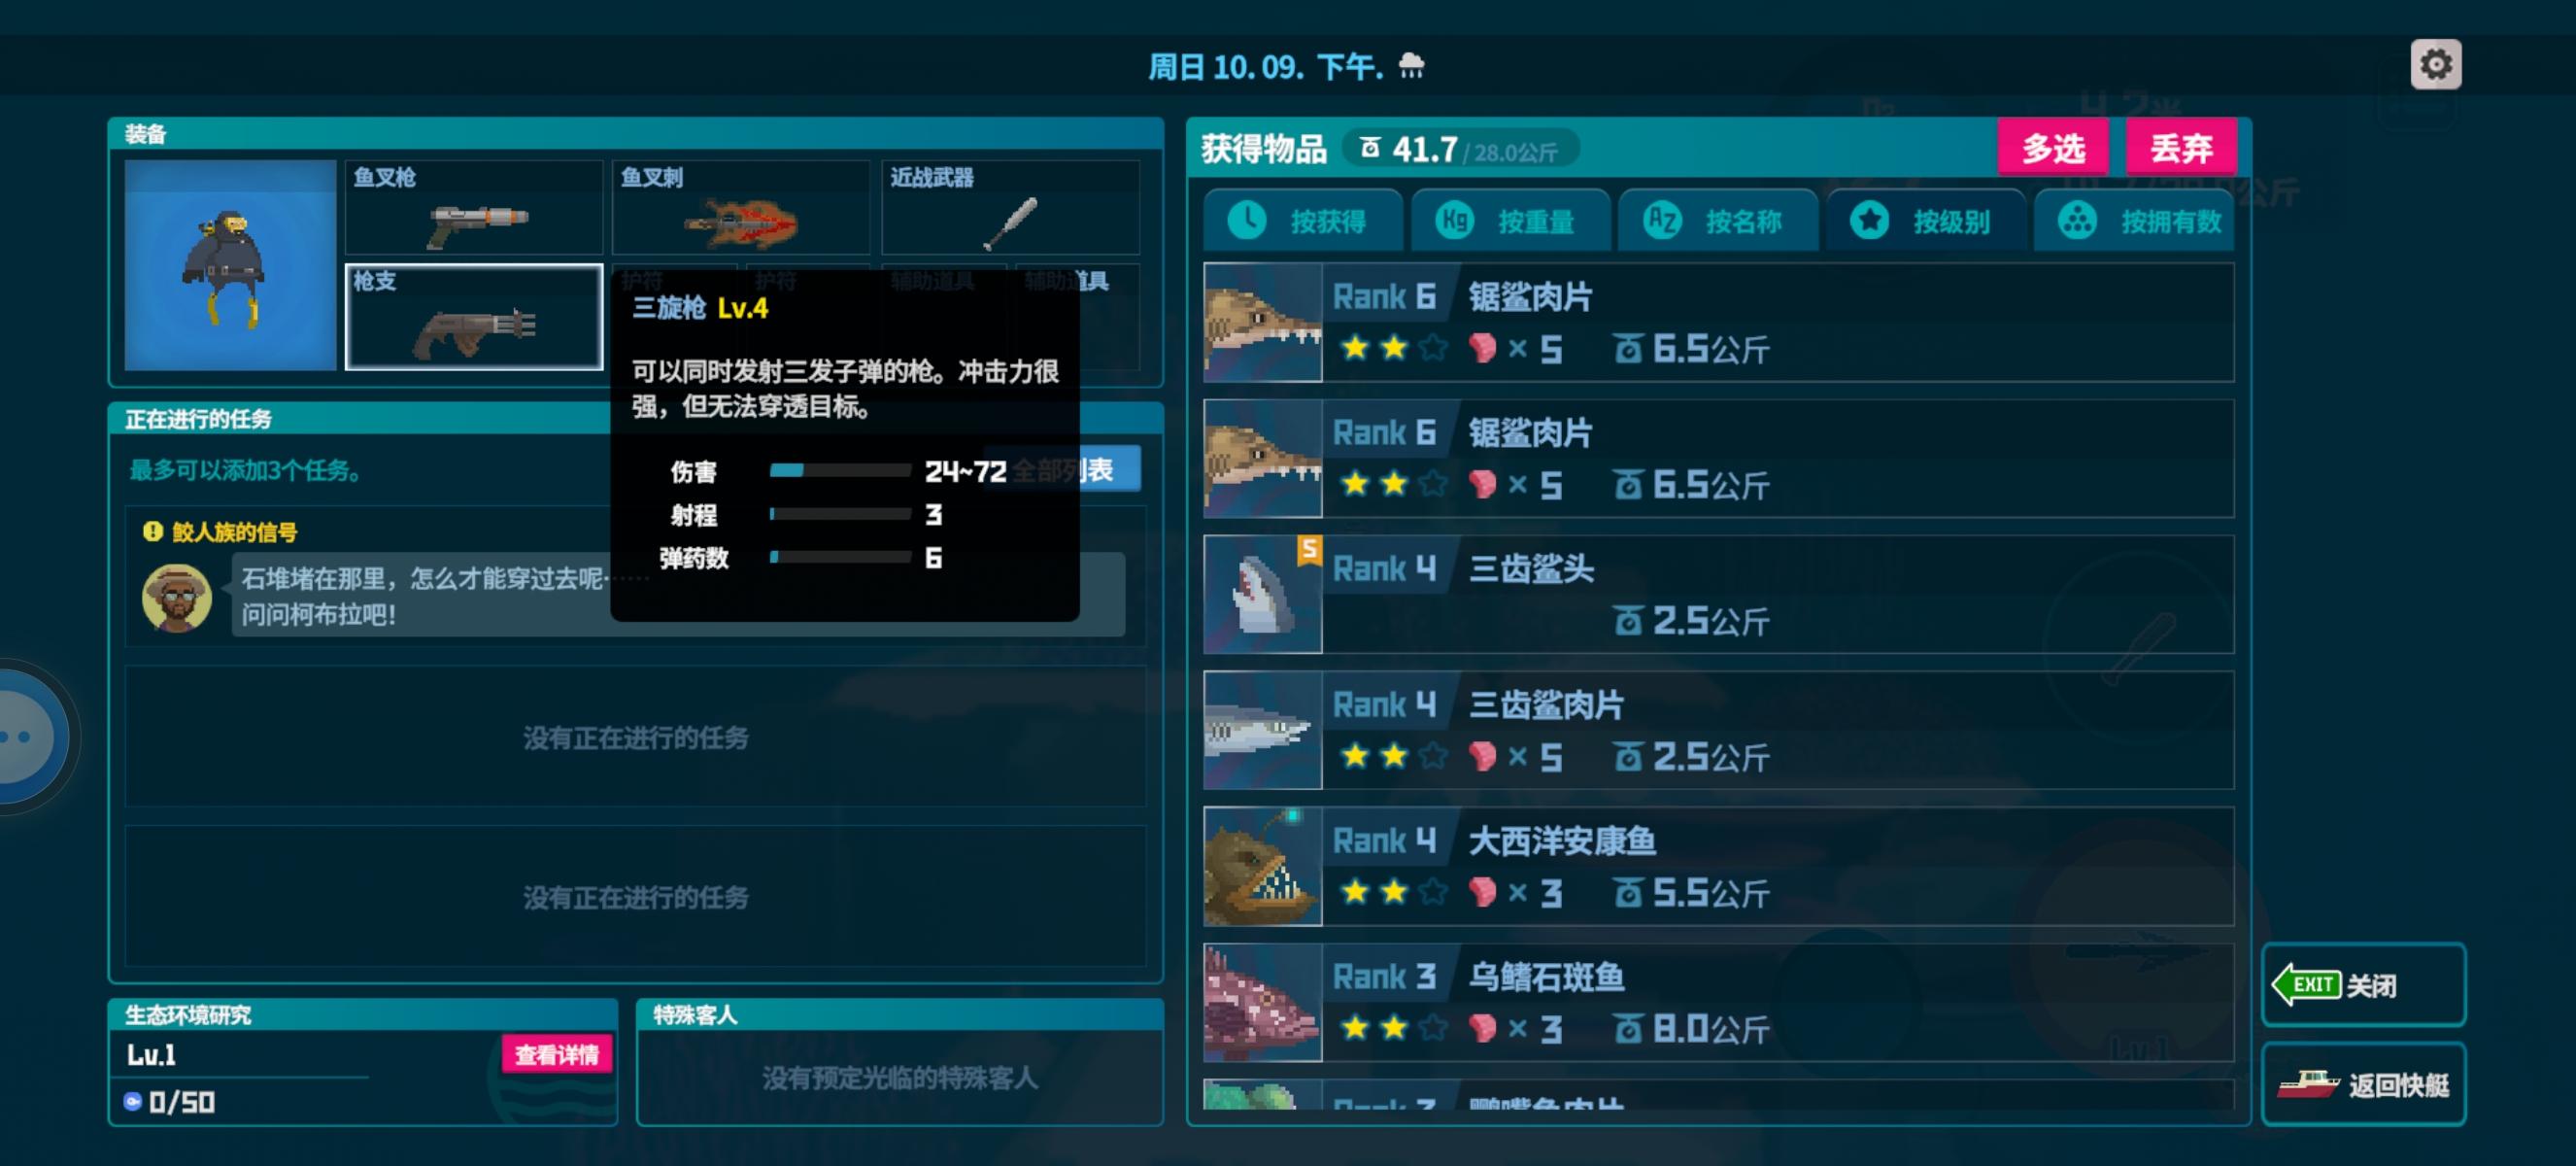Viewport: 2576px width, 1166px height.
Task: Select the 大西洋安康鱼 anglerfish item
Action: coord(1719,866)
